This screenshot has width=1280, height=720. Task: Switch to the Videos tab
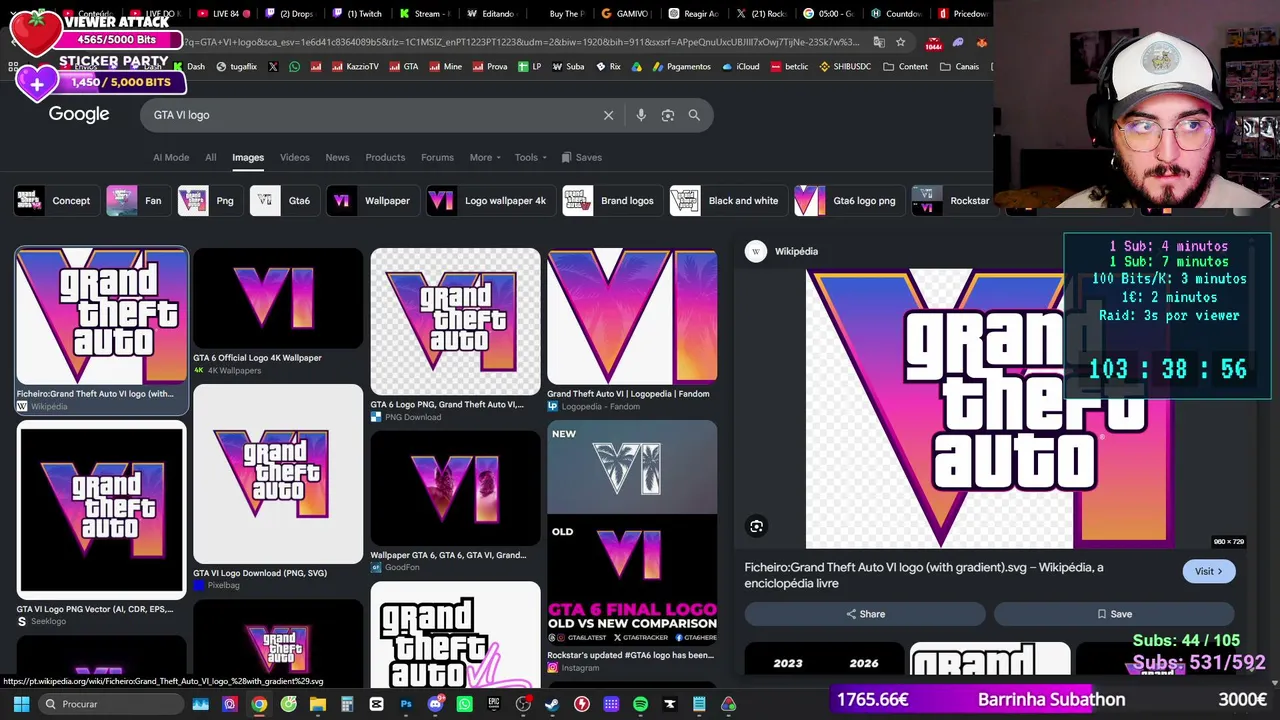[294, 157]
